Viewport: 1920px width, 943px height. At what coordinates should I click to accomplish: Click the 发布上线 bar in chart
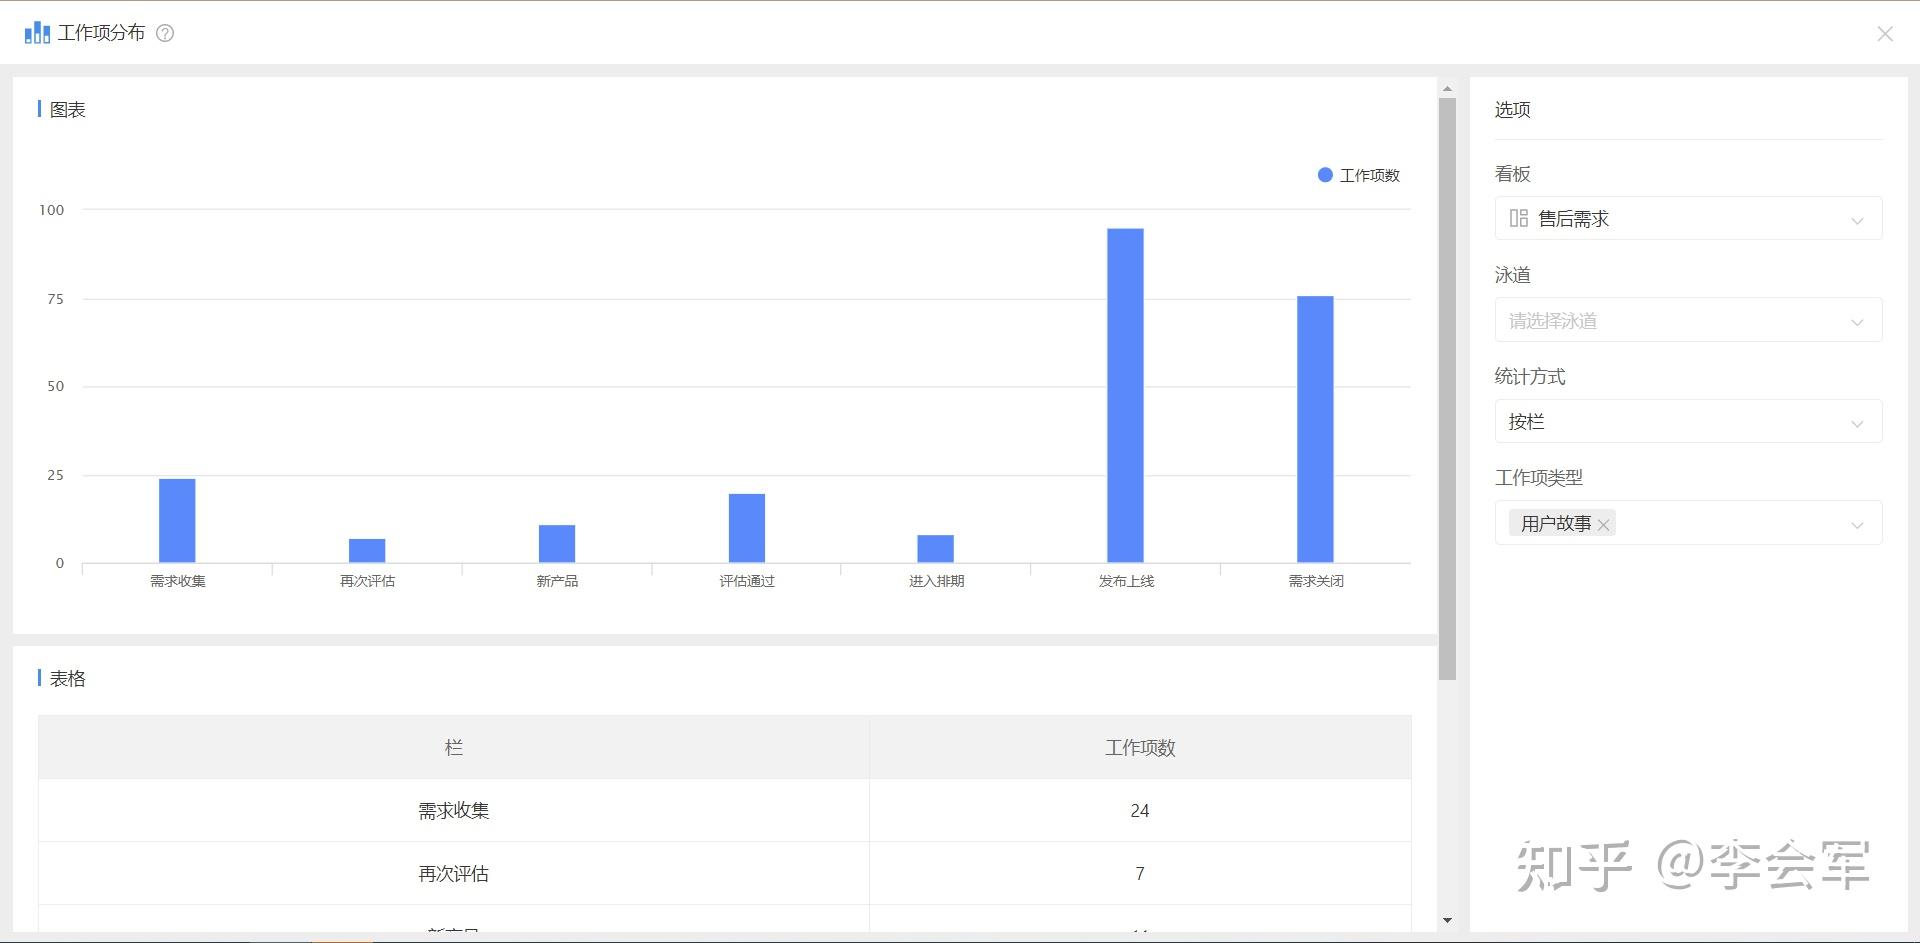tap(1126, 396)
